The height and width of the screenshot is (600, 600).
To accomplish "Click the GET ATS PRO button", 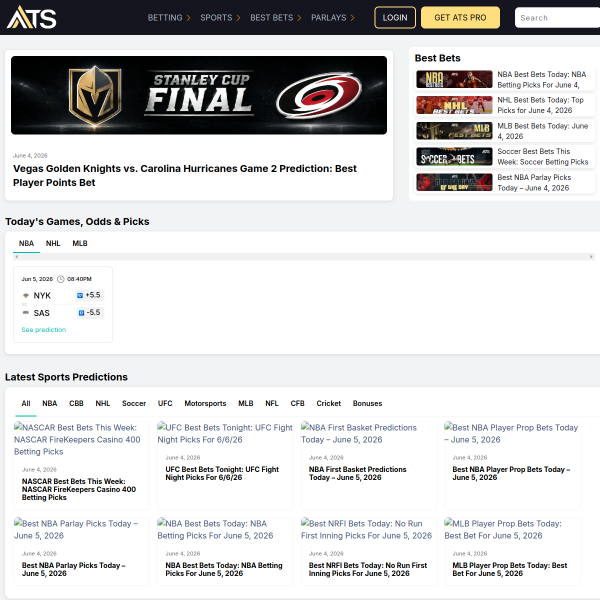I will pos(460,18).
